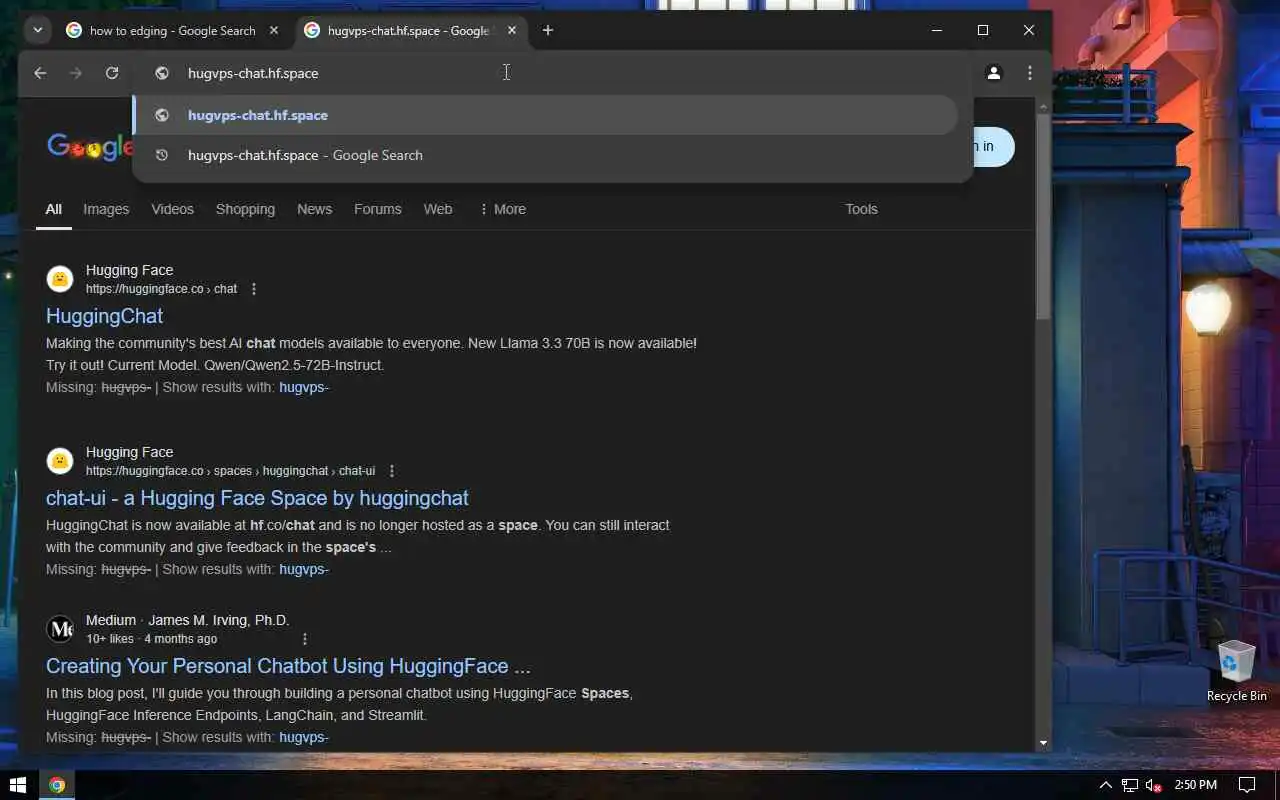
Task: Show results with hugvps- under chat-ui
Action: tap(304, 569)
